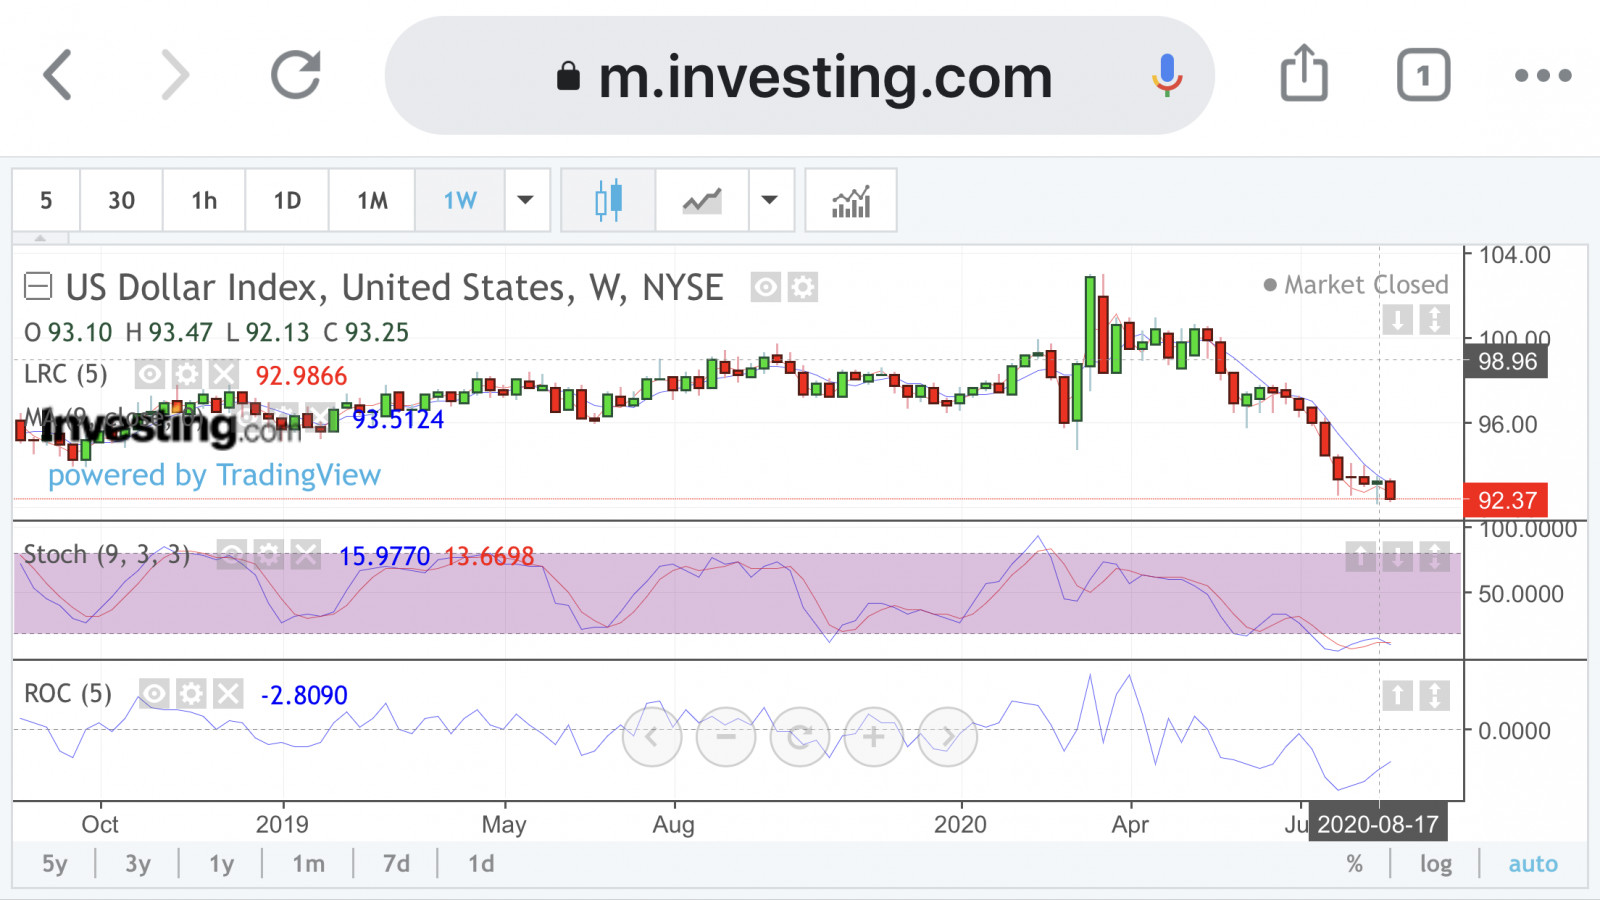Open the chart style dropdown arrow
1600x900 pixels.
pos(770,201)
